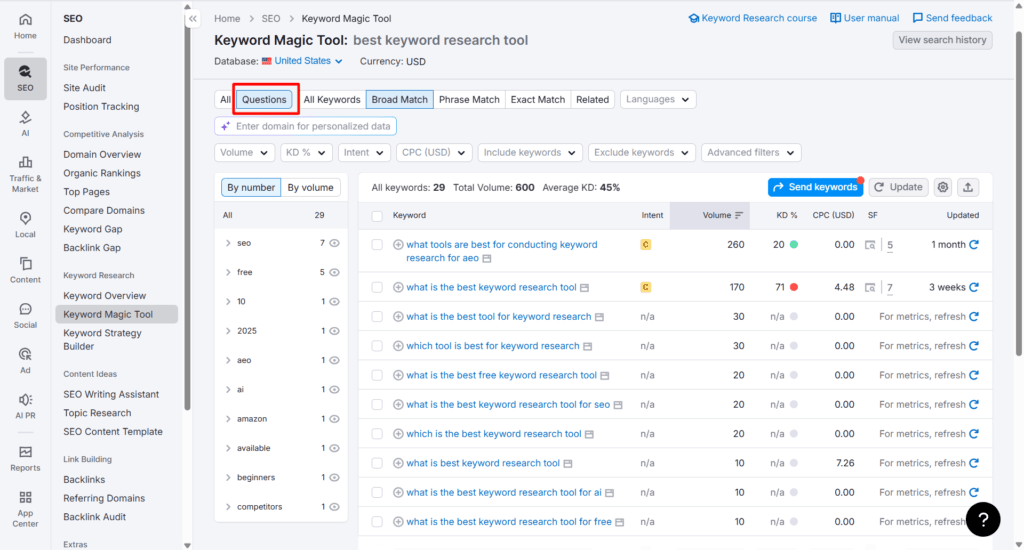Click the export upload icon
This screenshot has width=1024, height=550.
tap(968, 187)
